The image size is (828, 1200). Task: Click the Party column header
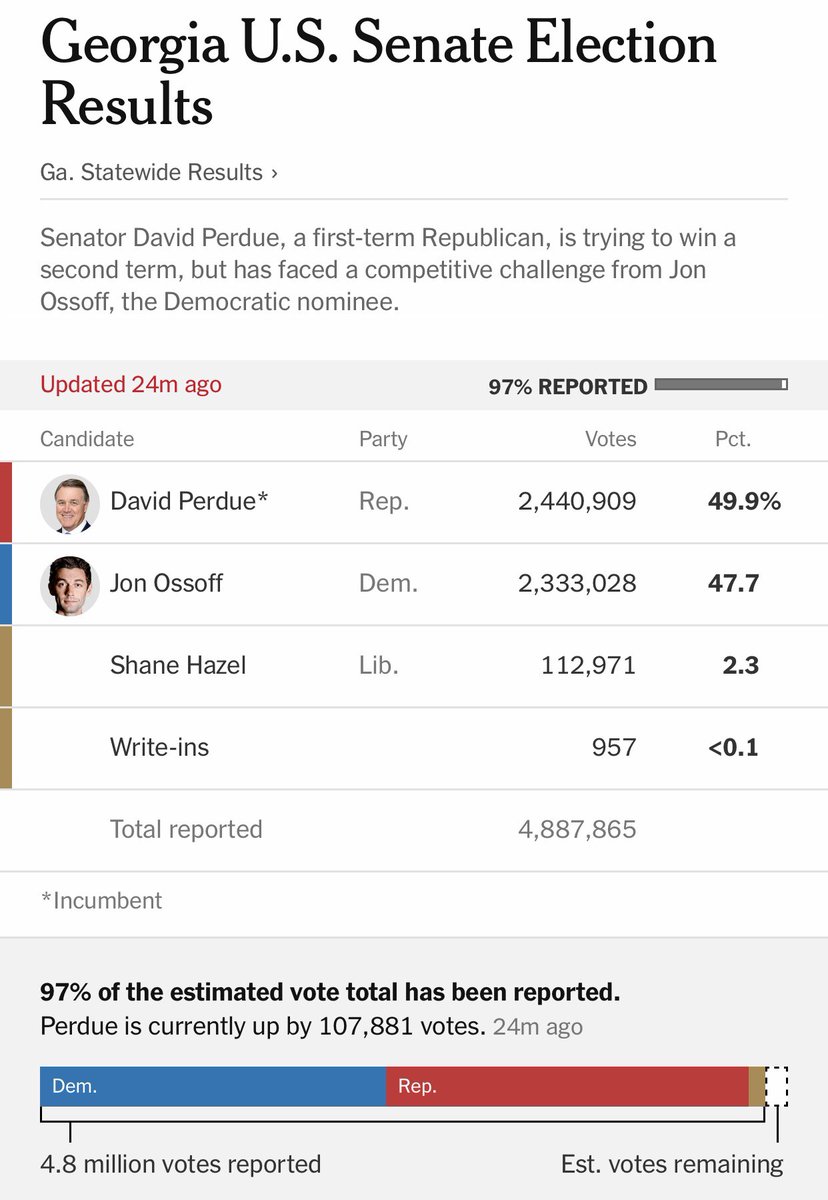pos(383,439)
